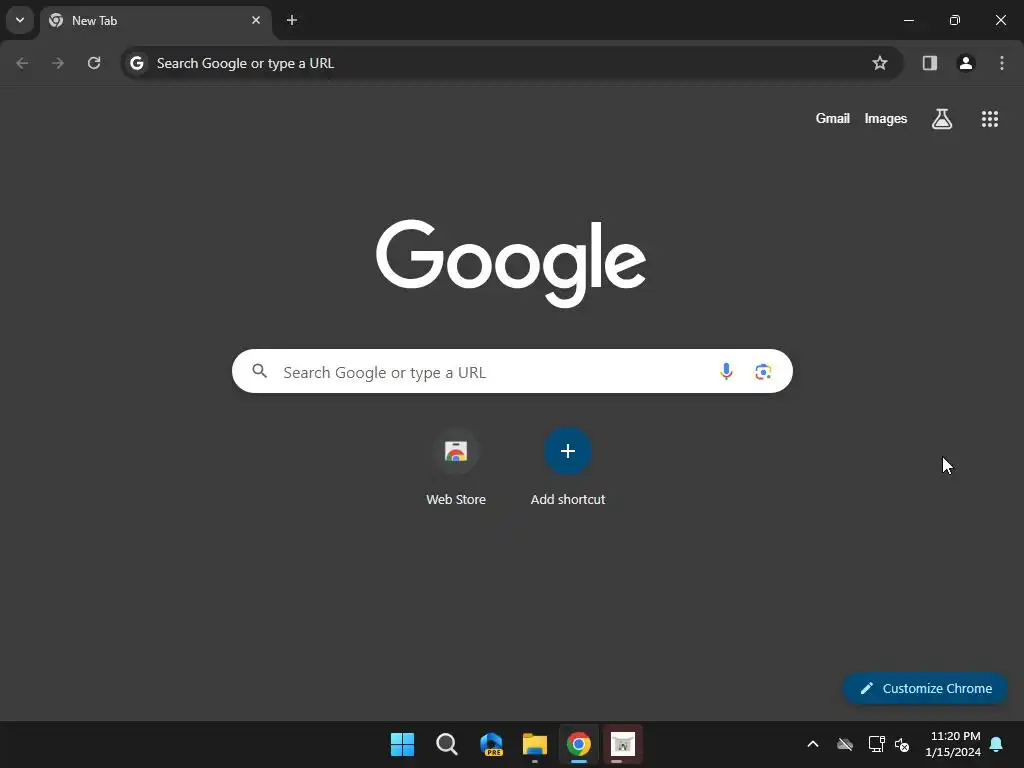Click the Customize Chrome button
Image resolution: width=1024 pixels, height=768 pixels.
click(925, 688)
